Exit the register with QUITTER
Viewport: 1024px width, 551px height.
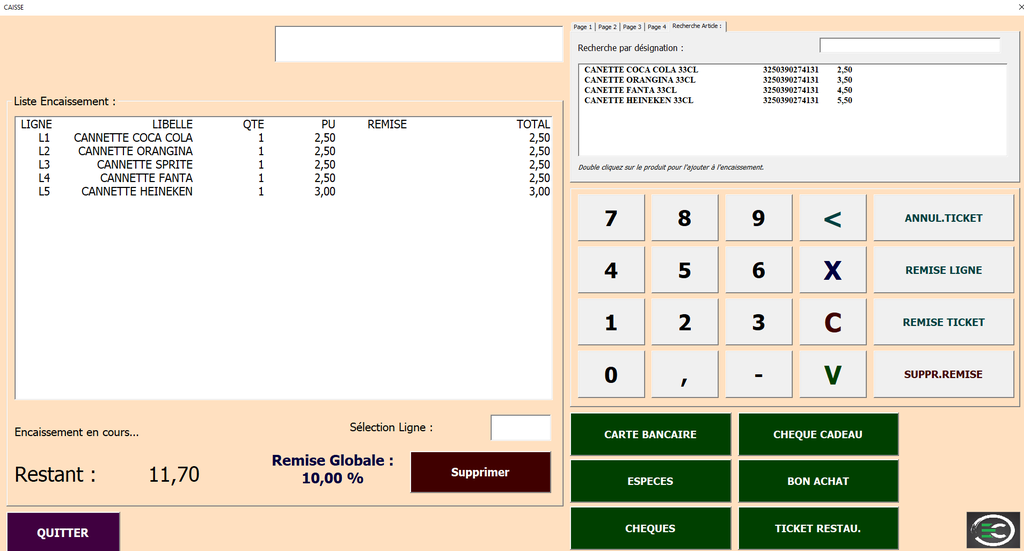[63, 533]
